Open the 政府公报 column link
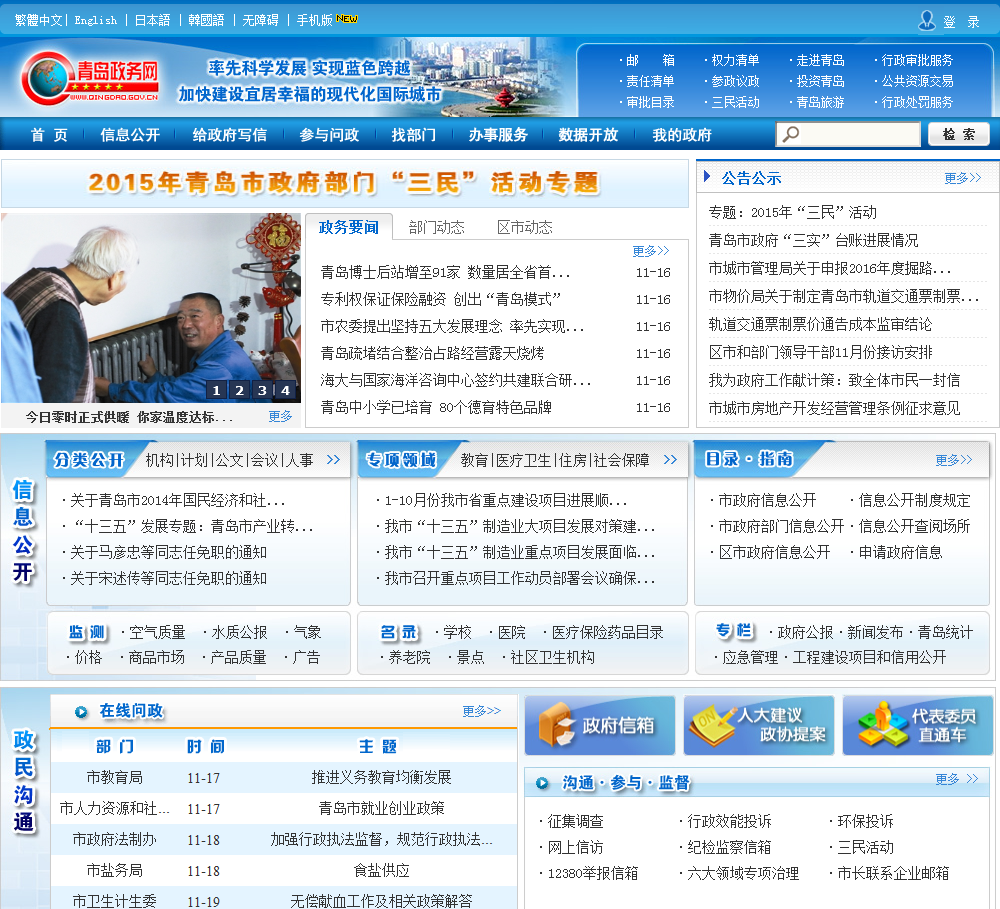 (805, 632)
